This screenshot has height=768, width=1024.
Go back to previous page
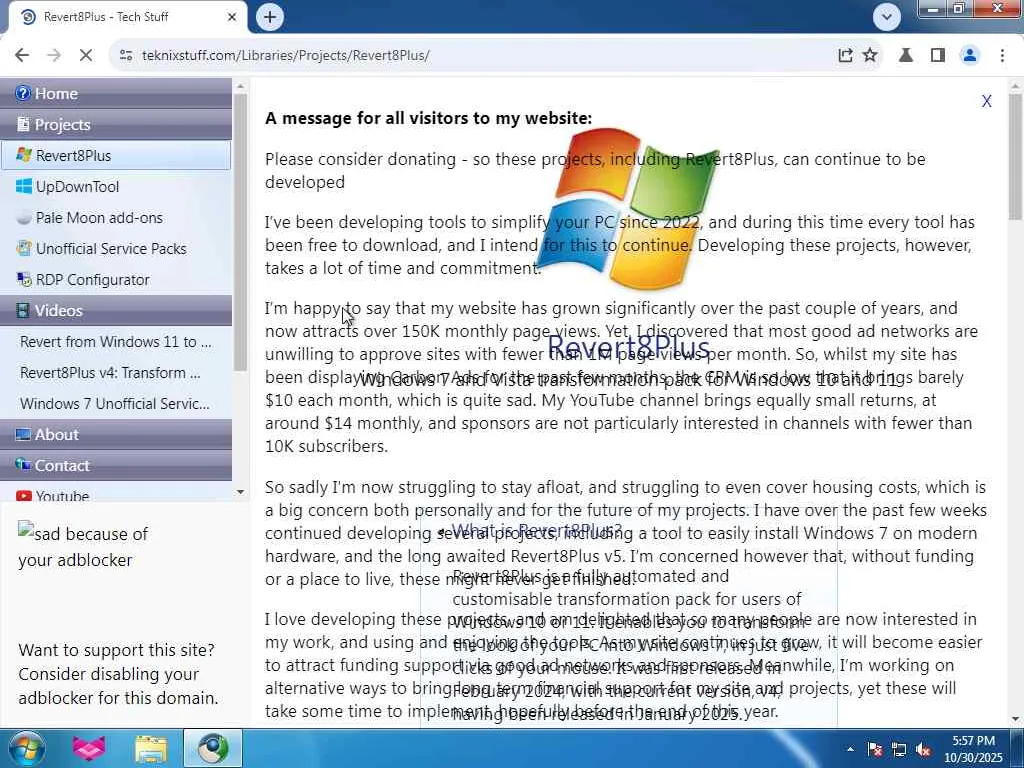tap(22, 56)
